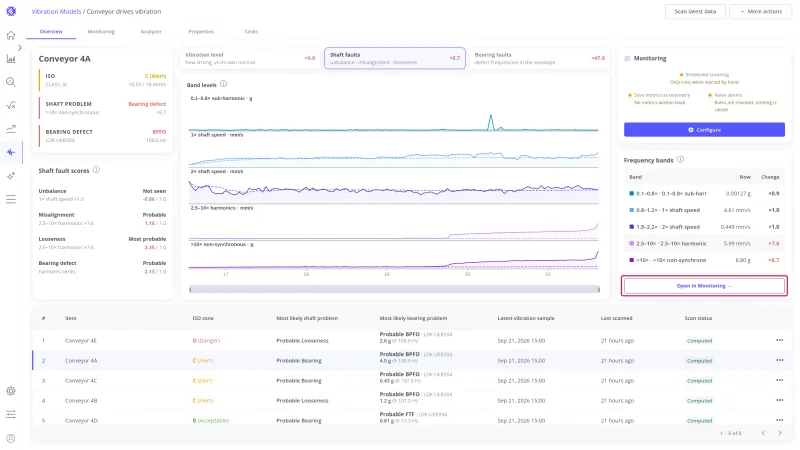This screenshot has width=800, height=450.
Task: Click the magnifier search icon in sidebar
Action: 11,82
